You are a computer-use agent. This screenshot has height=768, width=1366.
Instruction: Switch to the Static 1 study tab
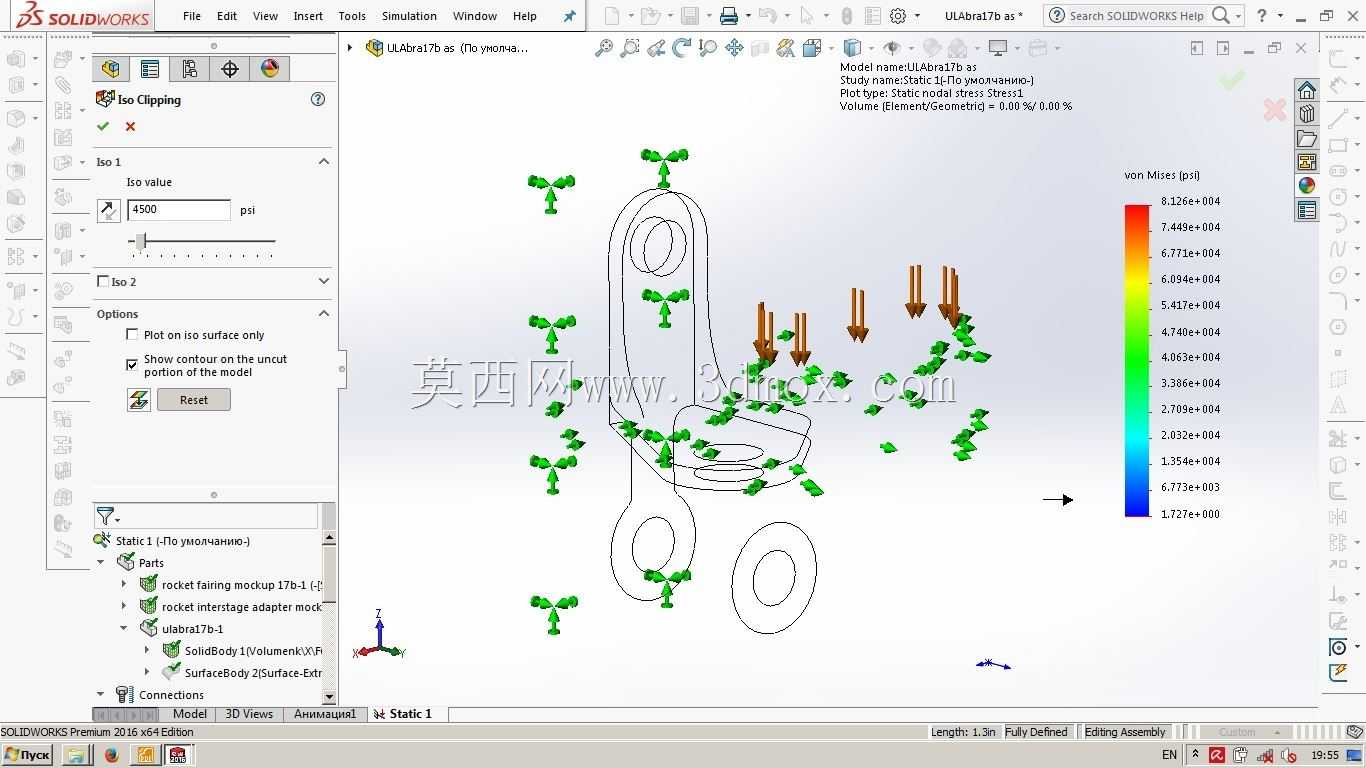click(x=403, y=714)
